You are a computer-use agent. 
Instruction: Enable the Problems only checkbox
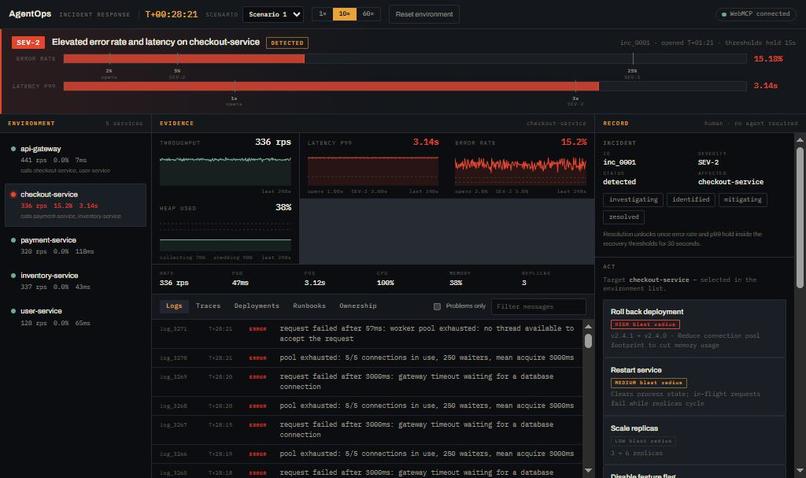[x=437, y=306]
